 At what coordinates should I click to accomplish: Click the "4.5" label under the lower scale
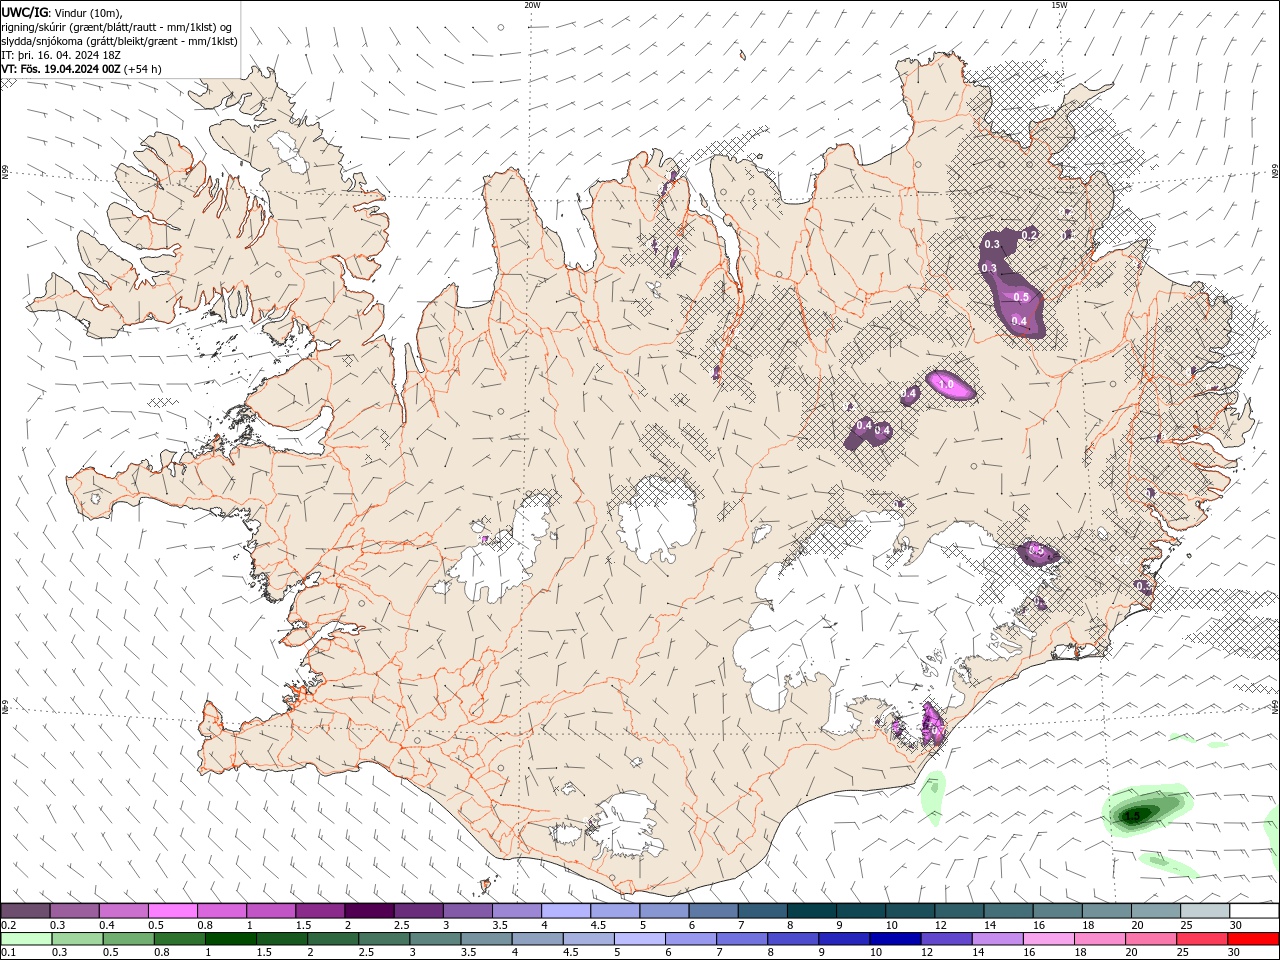pos(570,953)
